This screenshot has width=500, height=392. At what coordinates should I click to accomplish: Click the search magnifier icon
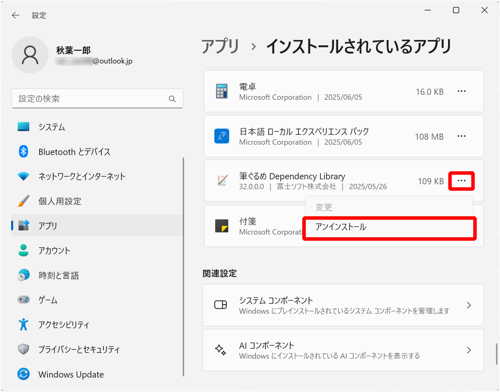point(172,99)
